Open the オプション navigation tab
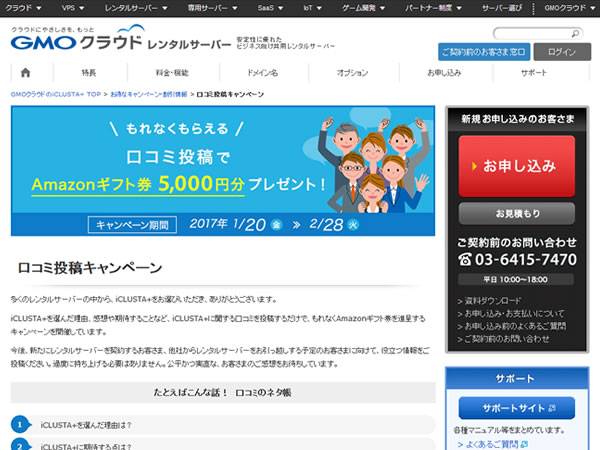The height and width of the screenshot is (450, 600). pos(352,72)
